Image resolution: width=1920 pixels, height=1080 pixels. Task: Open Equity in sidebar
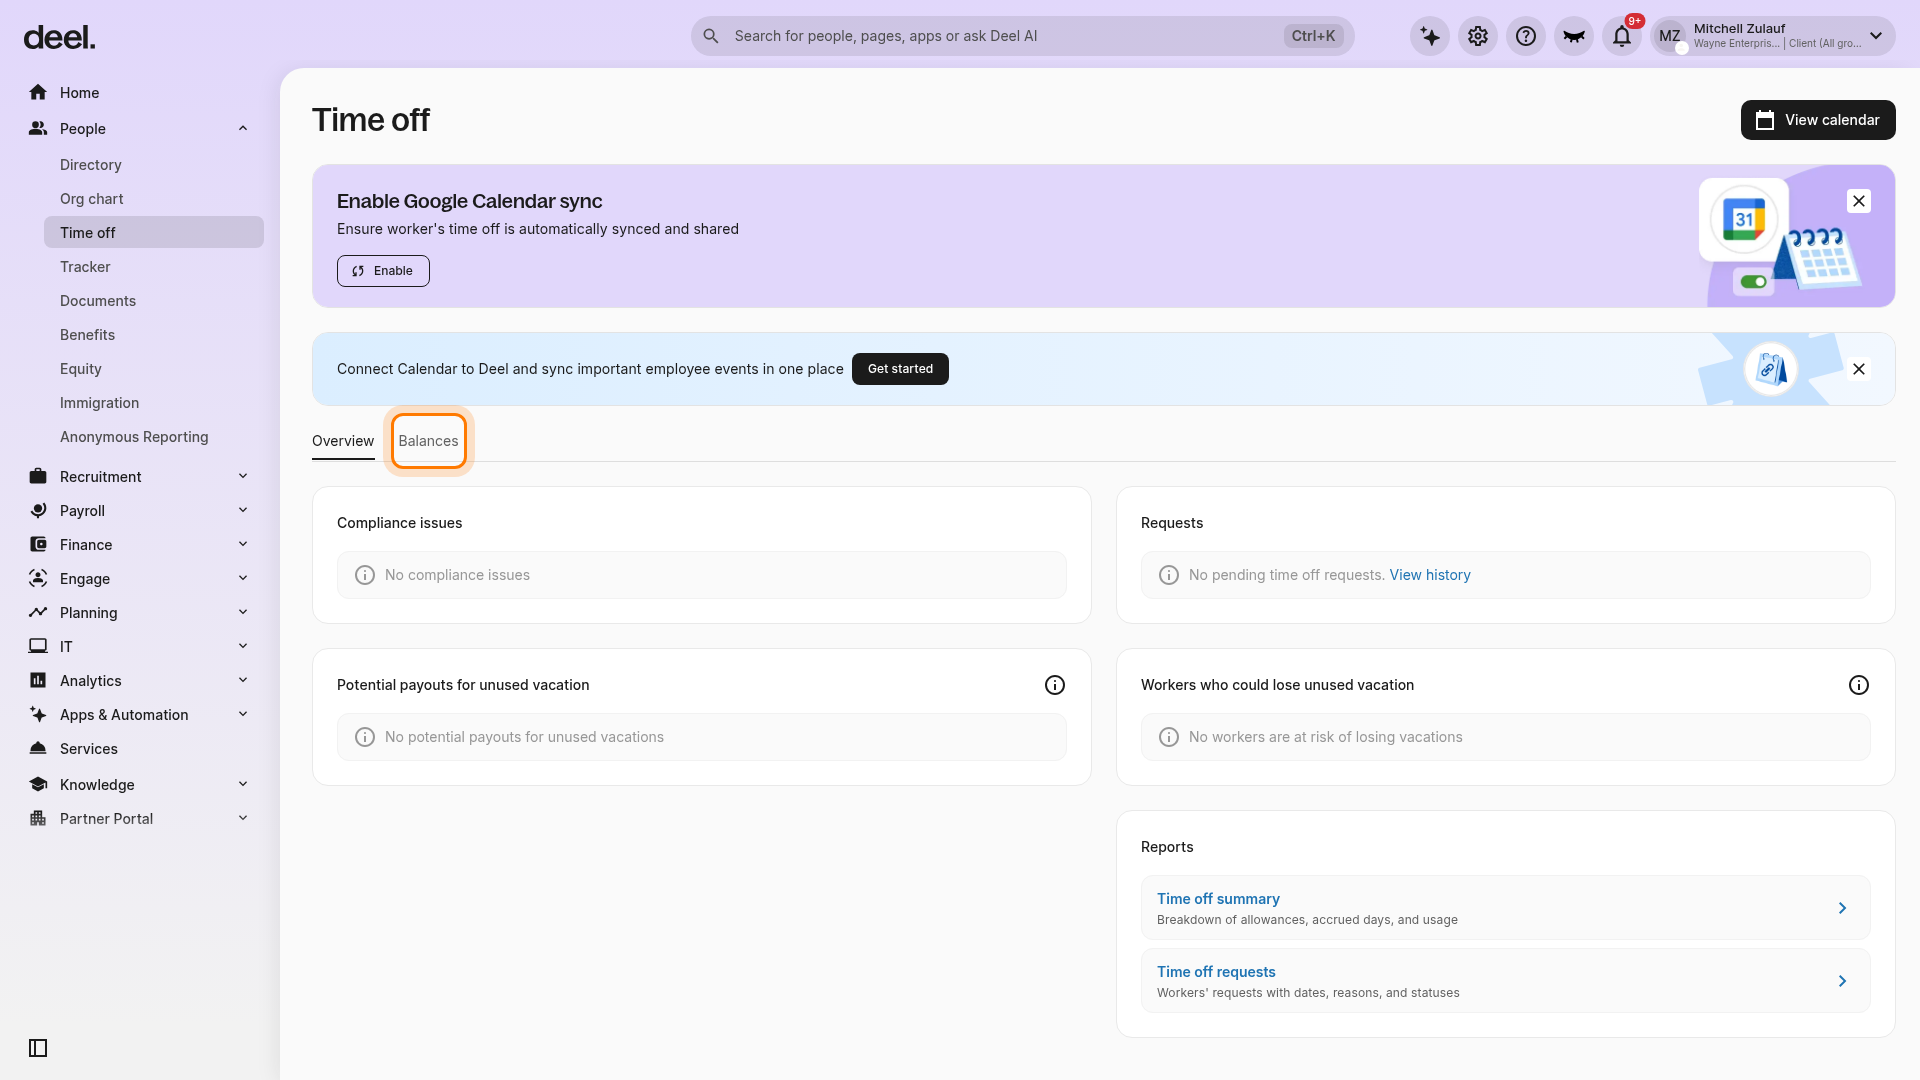tap(81, 369)
